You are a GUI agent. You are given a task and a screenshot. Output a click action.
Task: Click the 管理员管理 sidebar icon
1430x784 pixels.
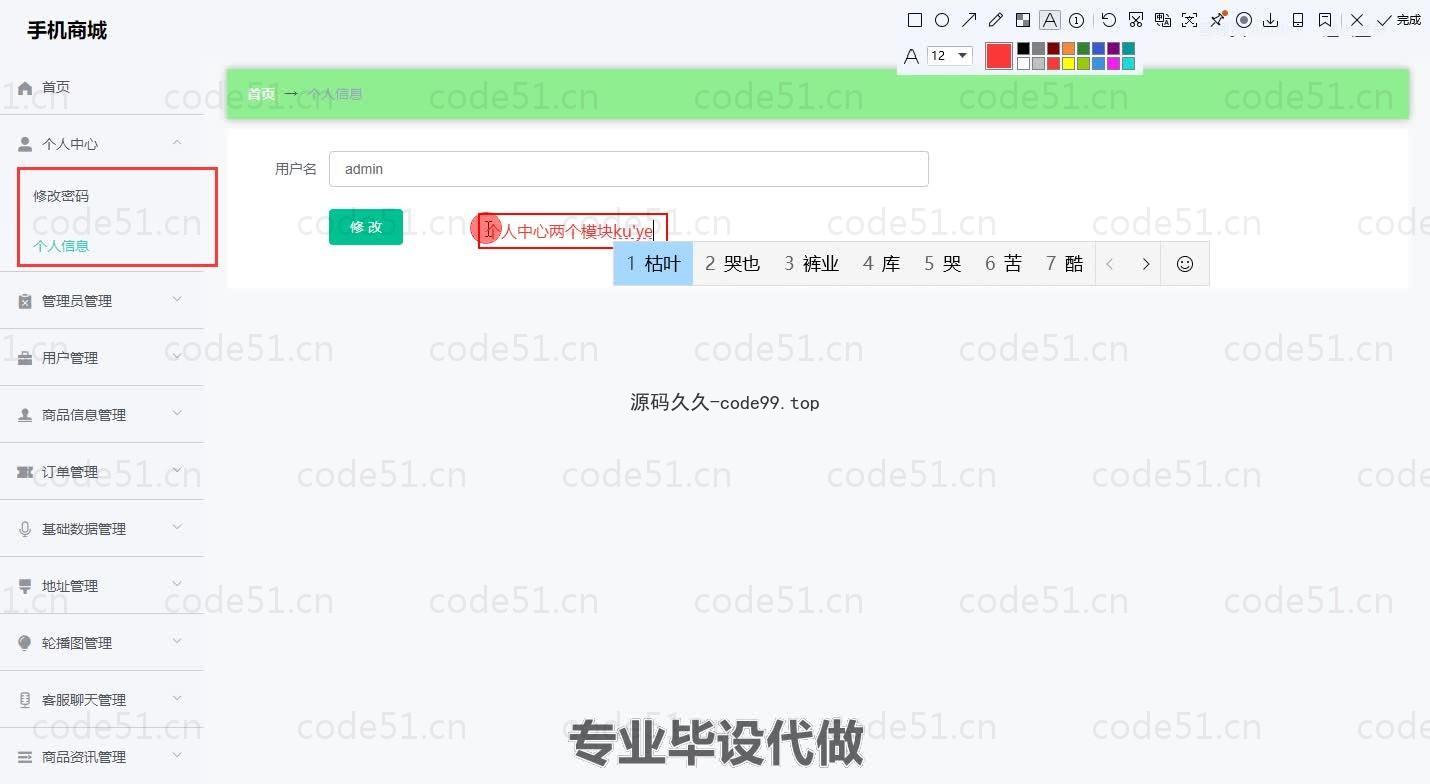click(25, 301)
